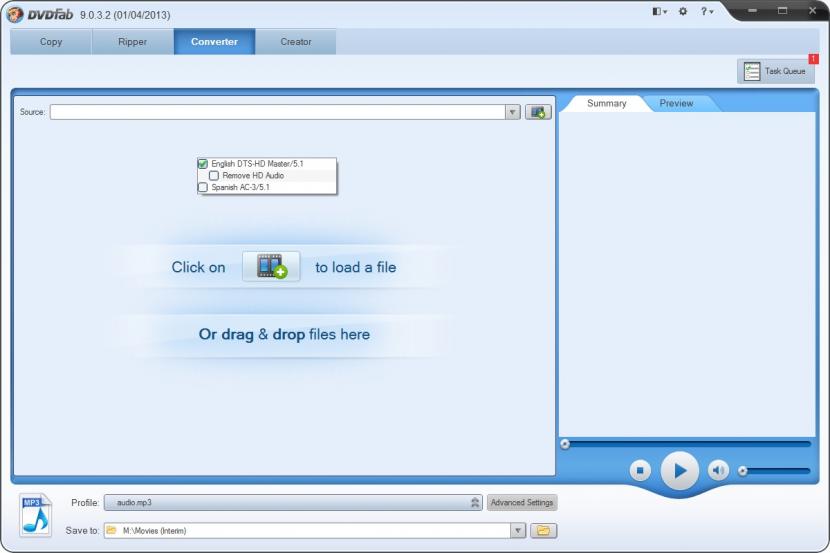Switch to the Copy tab
Image resolution: width=830 pixels, height=553 pixels.
tap(51, 42)
